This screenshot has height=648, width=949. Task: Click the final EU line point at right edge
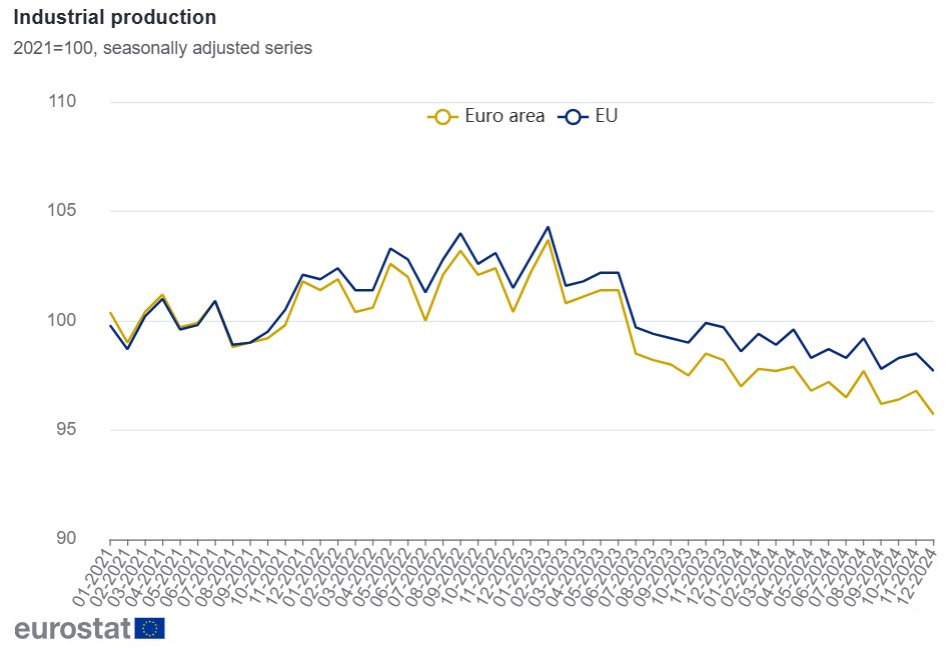click(933, 370)
